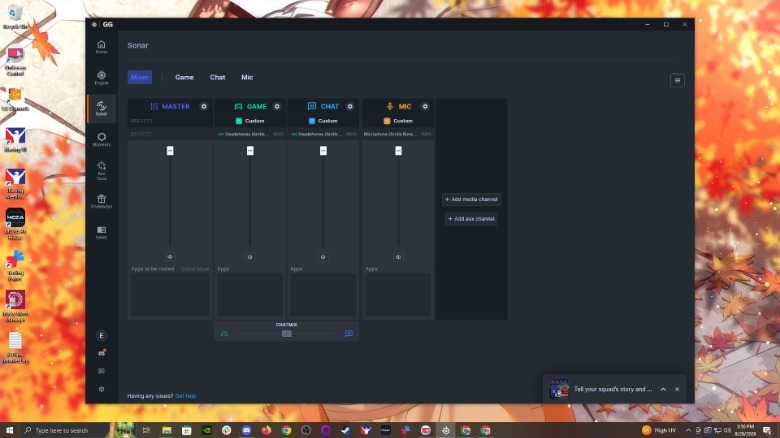The height and width of the screenshot is (438, 780).
Task: Open the Giveaways section in sidebar
Action: pyautogui.click(x=101, y=201)
